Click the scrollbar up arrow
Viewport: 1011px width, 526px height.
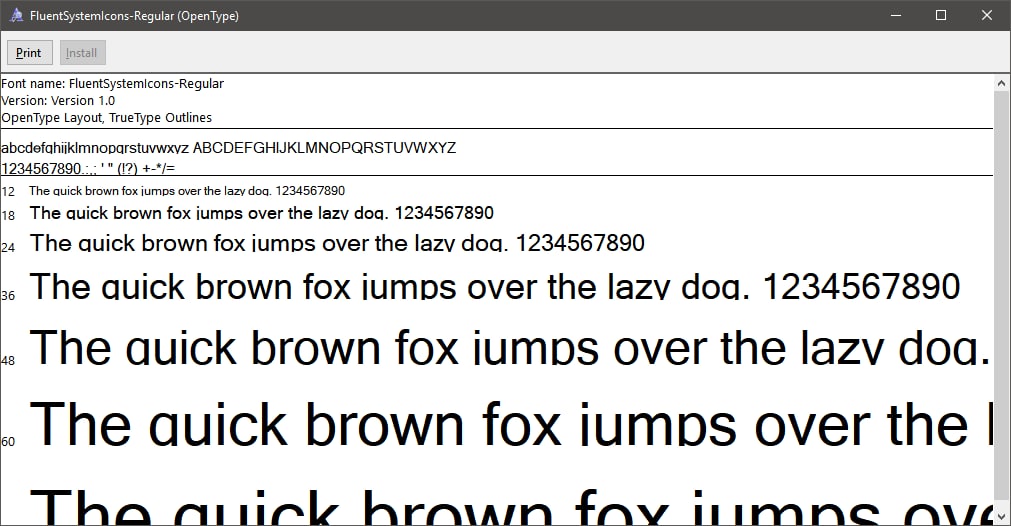pyautogui.click(x=1001, y=83)
